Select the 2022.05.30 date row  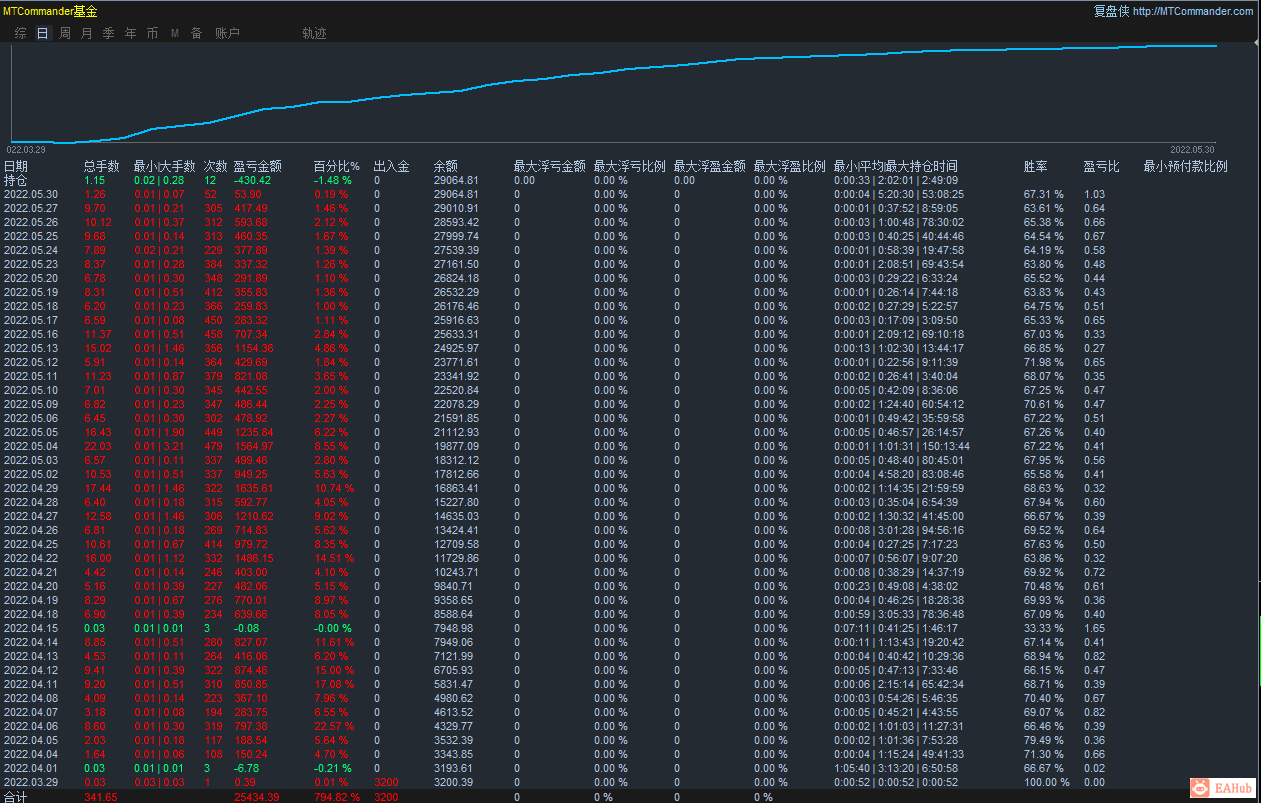tap(31, 194)
